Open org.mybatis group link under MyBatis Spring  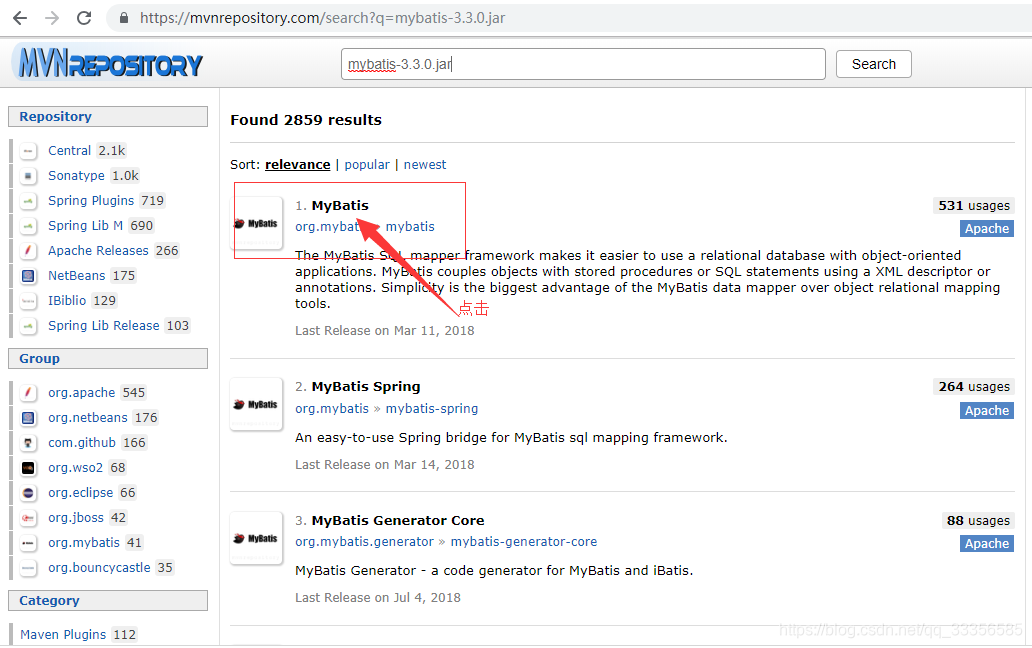pyautogui.click(x=332, y=409)
